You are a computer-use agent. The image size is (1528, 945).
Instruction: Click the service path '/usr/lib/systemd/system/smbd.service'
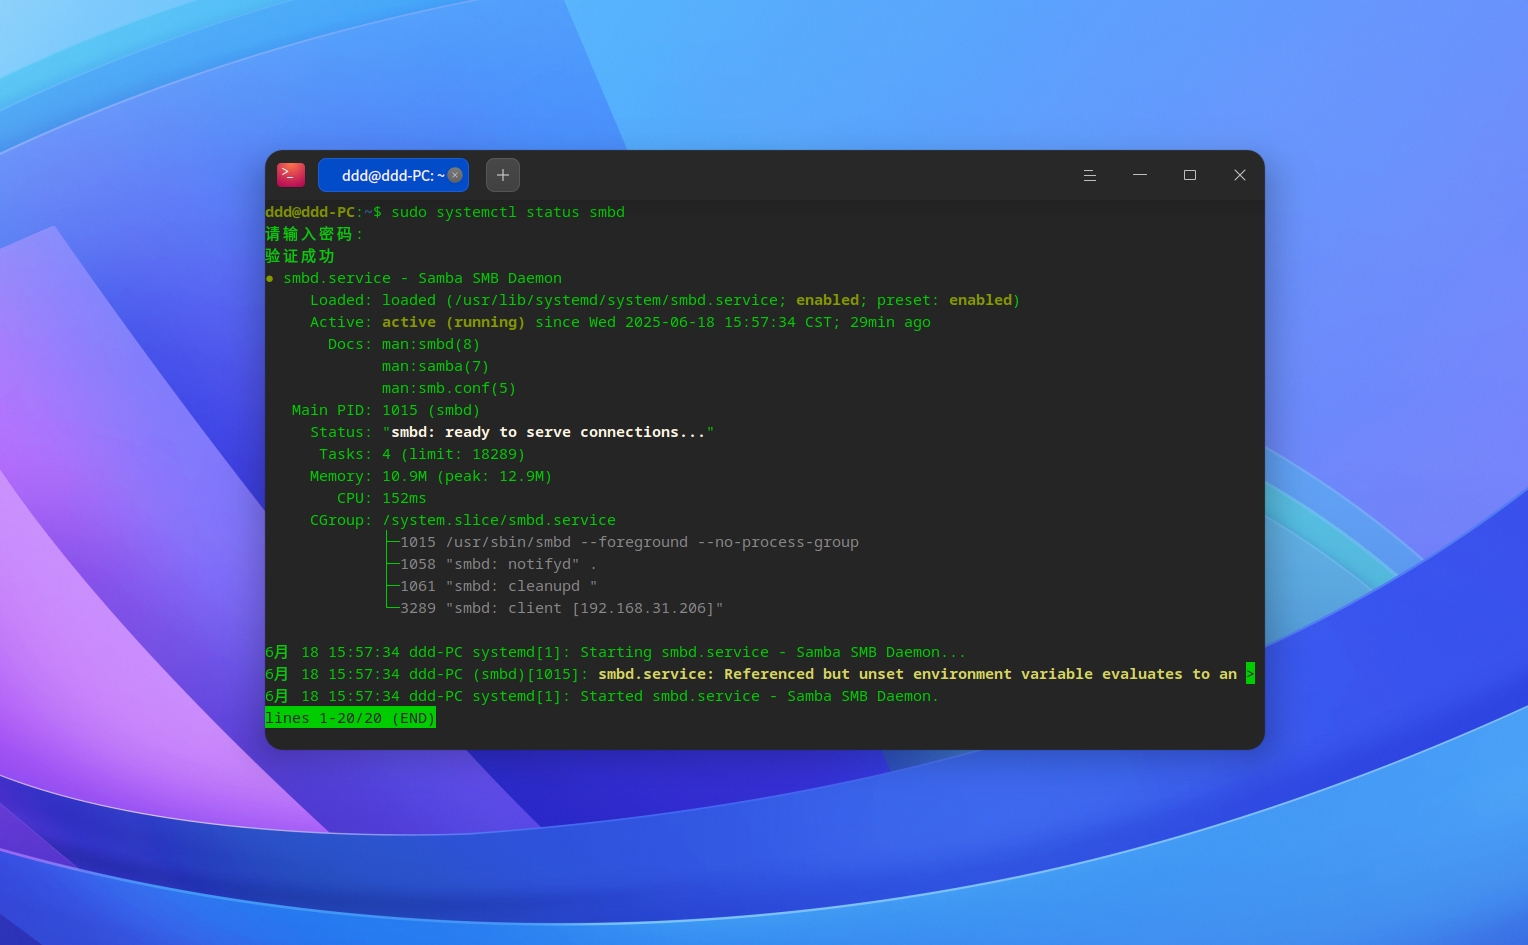point(616,300)
